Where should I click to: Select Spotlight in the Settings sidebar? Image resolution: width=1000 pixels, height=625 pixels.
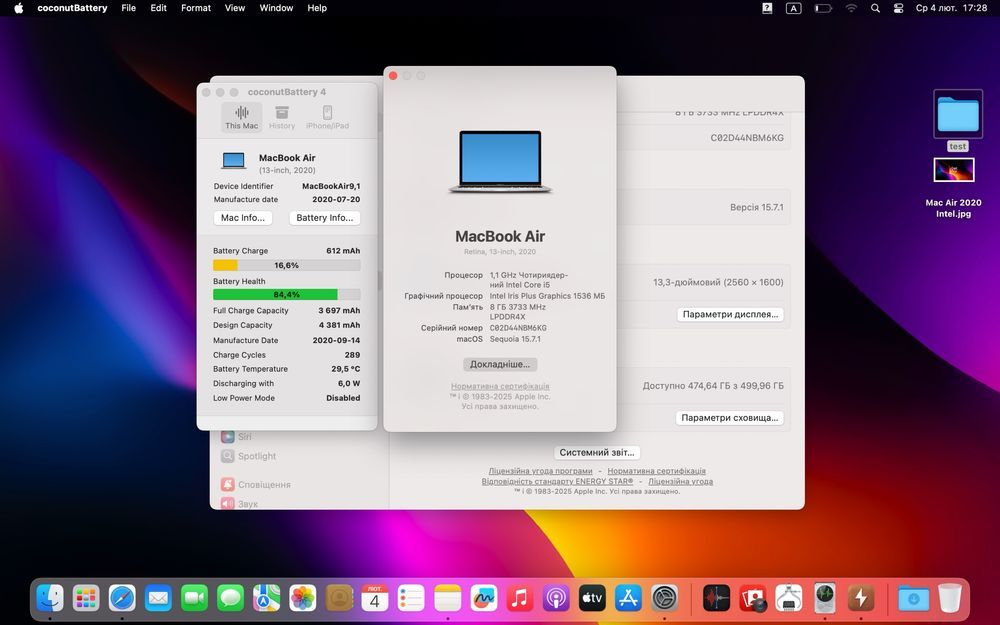click(x=249, y=456)
